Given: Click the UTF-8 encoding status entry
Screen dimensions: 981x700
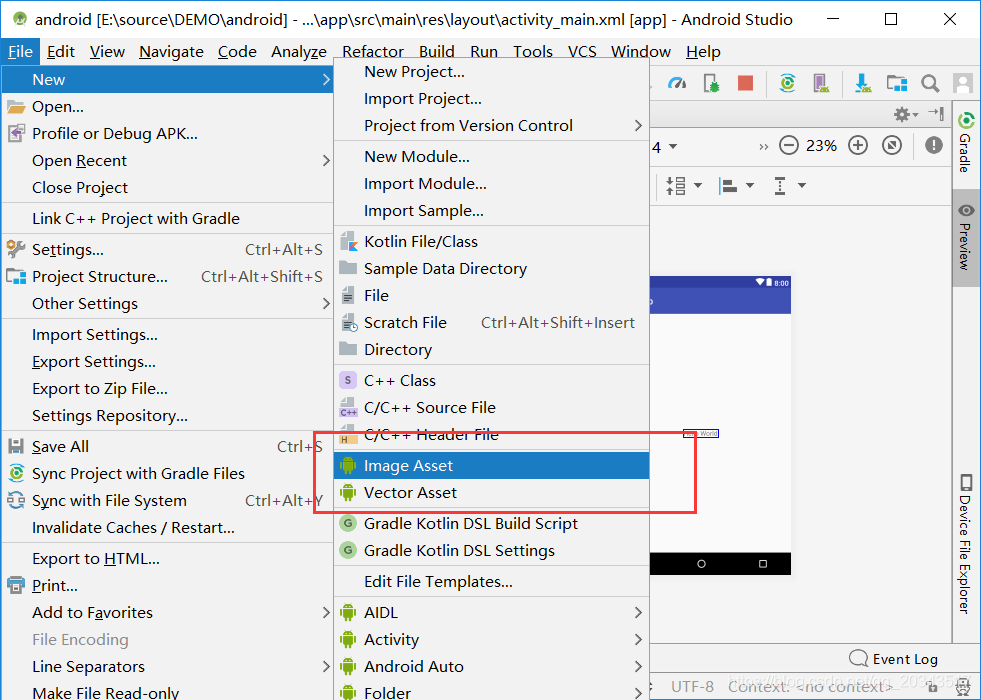Looking at the screenshot, I should click(692, 686).
